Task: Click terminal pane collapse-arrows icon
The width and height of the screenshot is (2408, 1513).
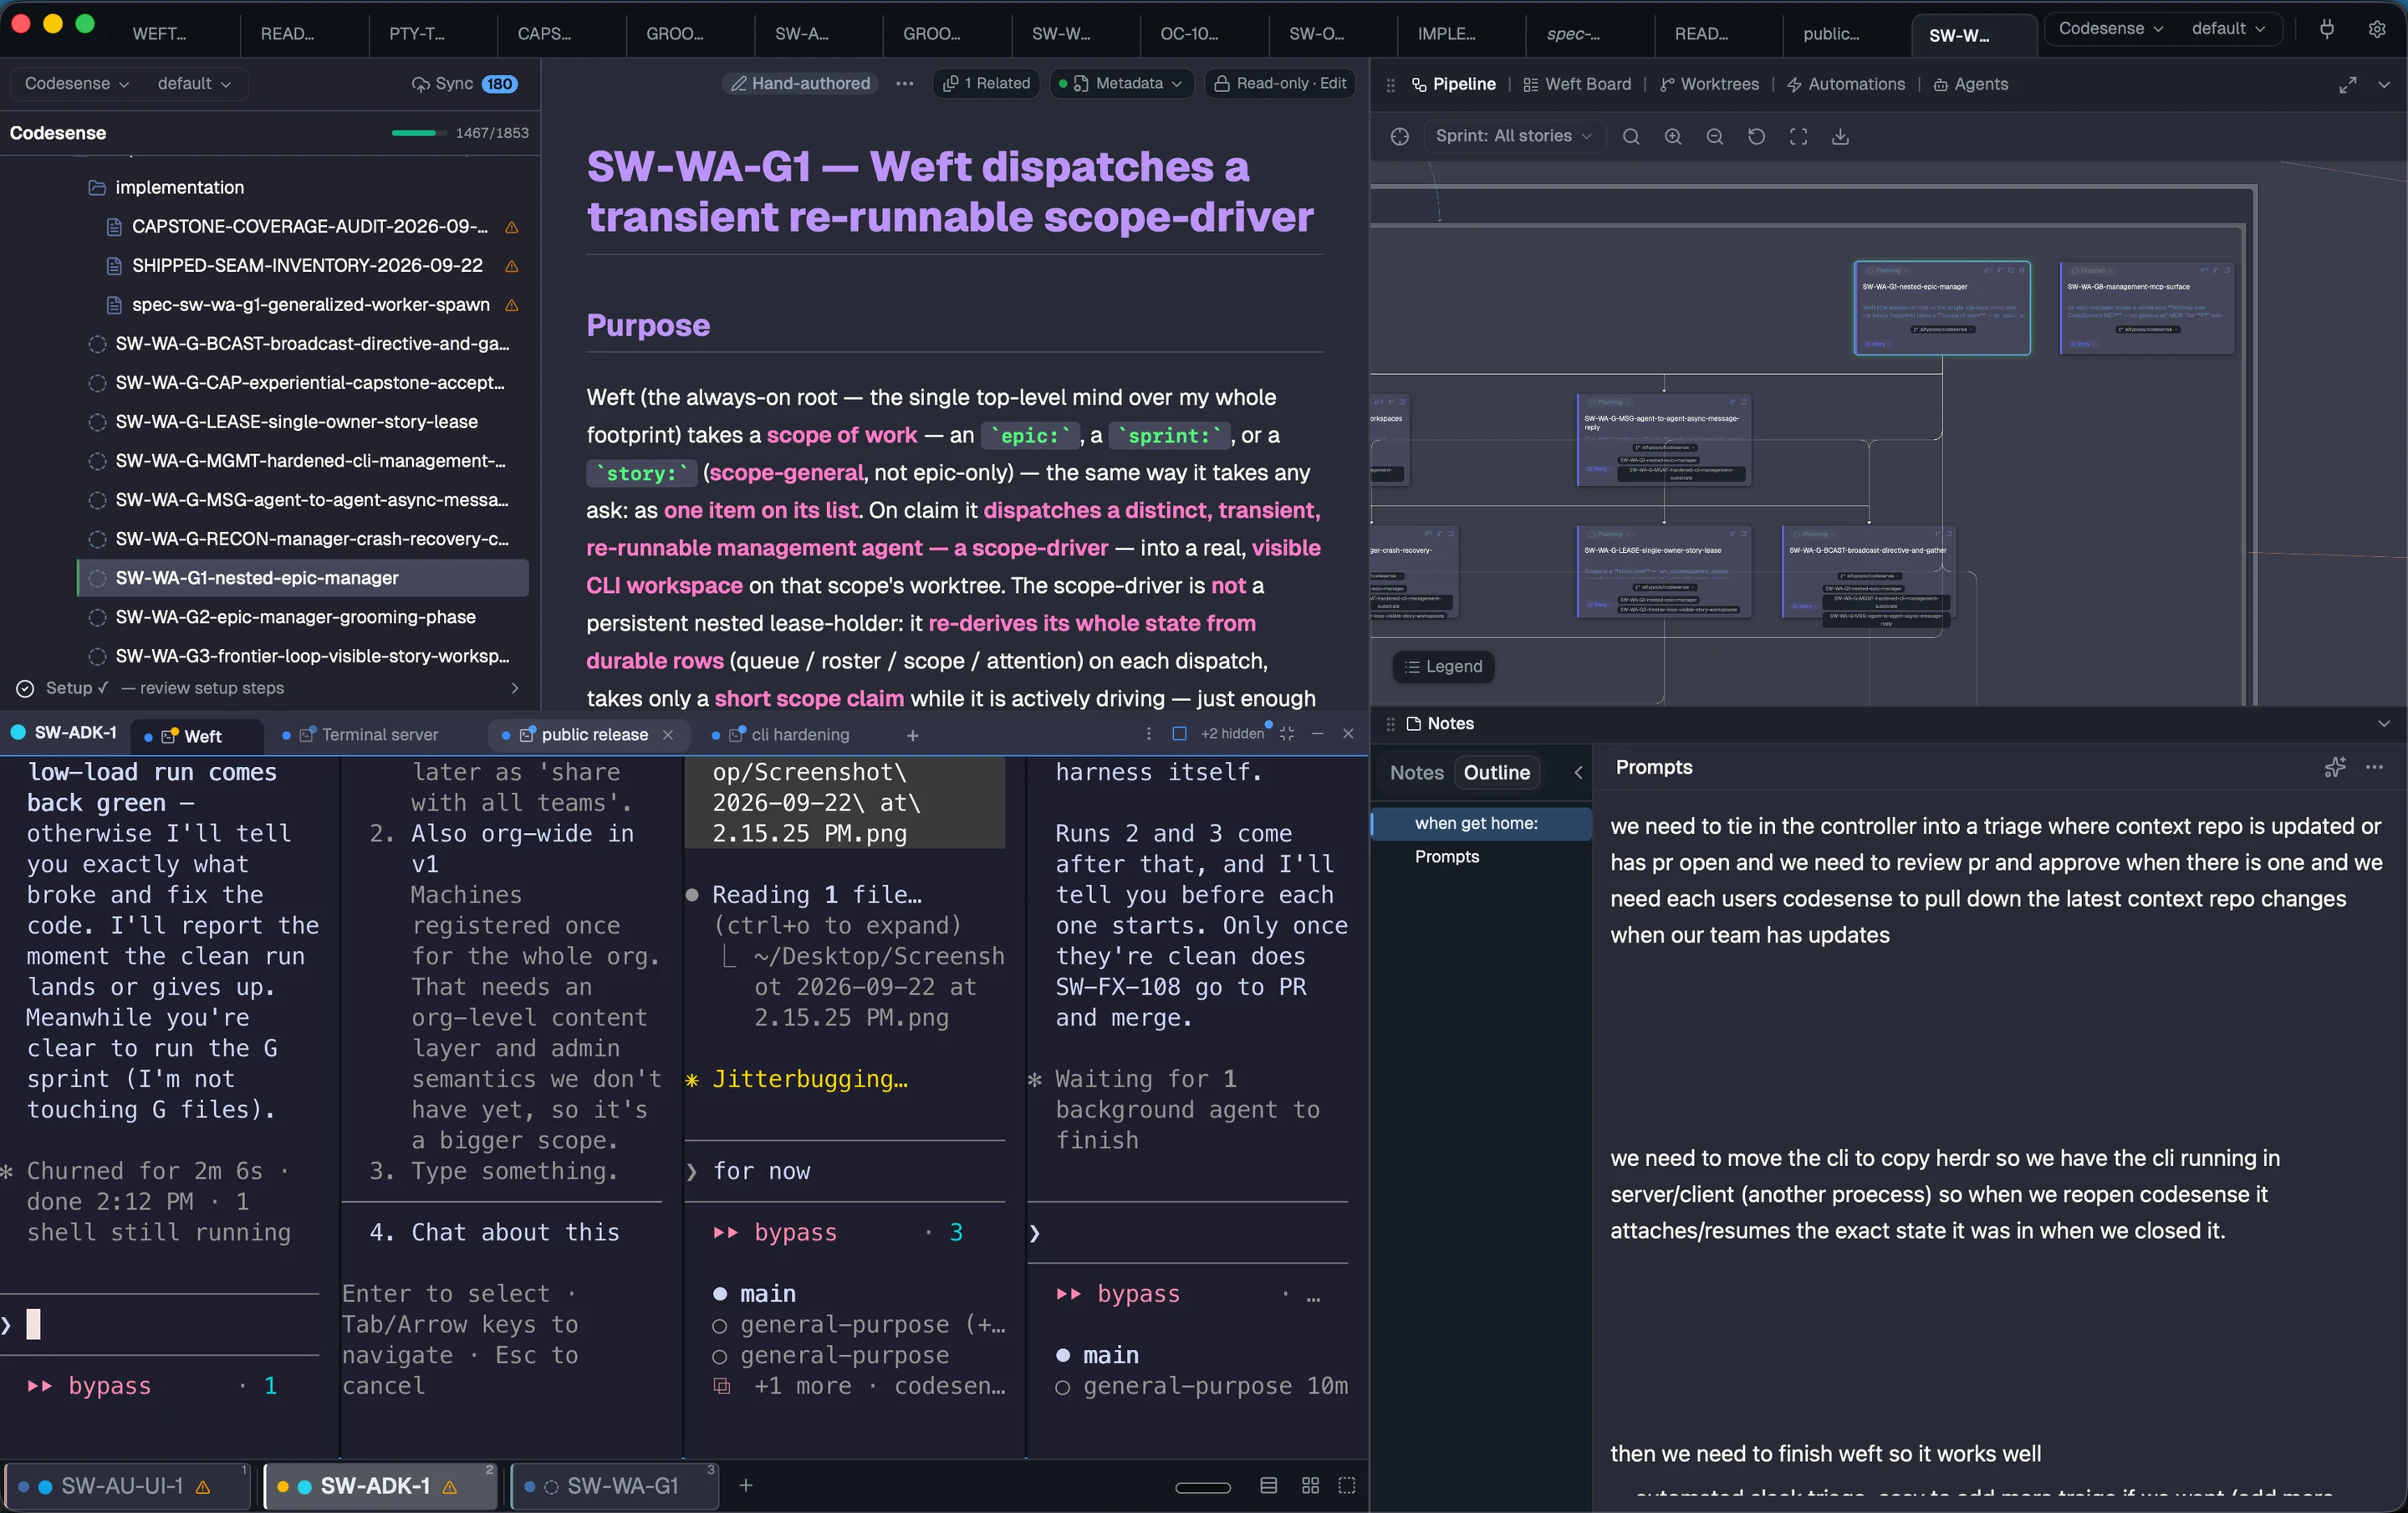Action: tap(1287, 734)
